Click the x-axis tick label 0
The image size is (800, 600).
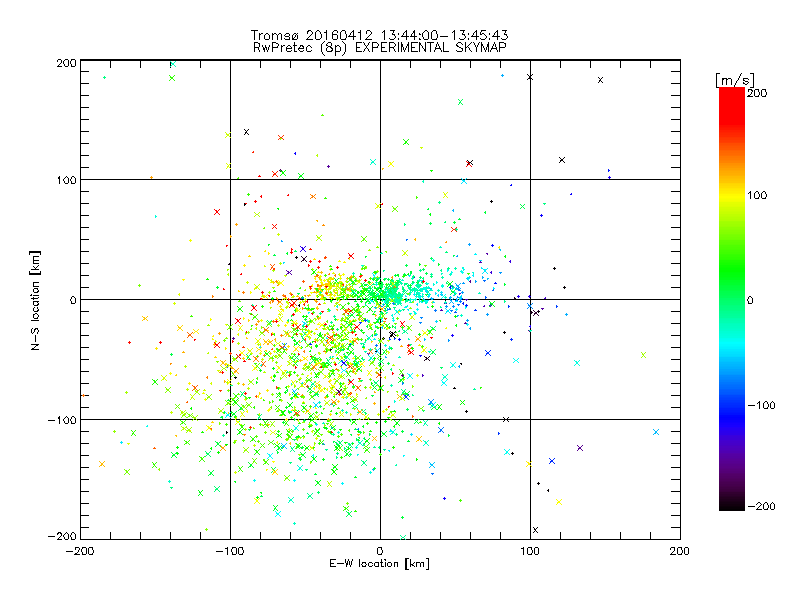[x=380, y=551]
